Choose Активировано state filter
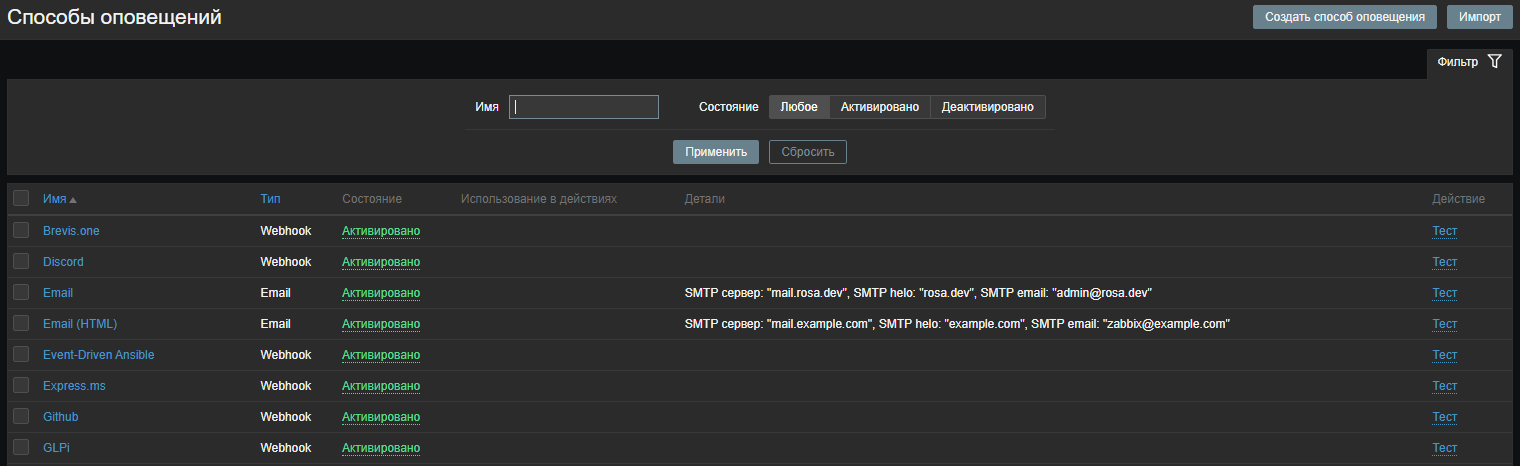Viewport: 1520px width, 466px height. click(x=879, y=107)
